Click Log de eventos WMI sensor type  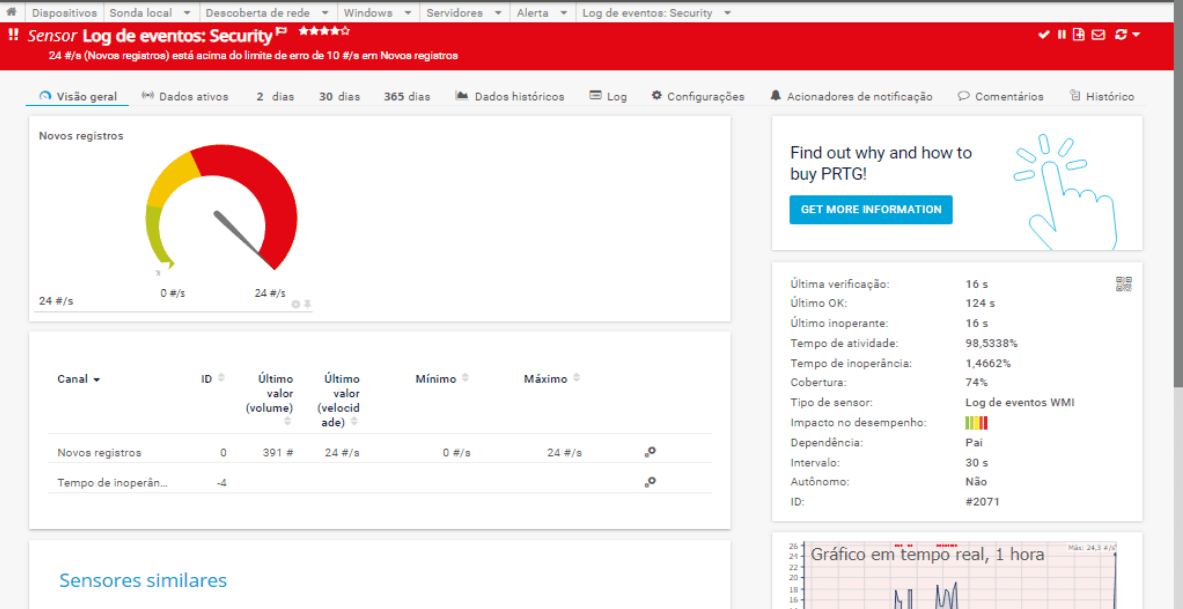coord(1019,402)
